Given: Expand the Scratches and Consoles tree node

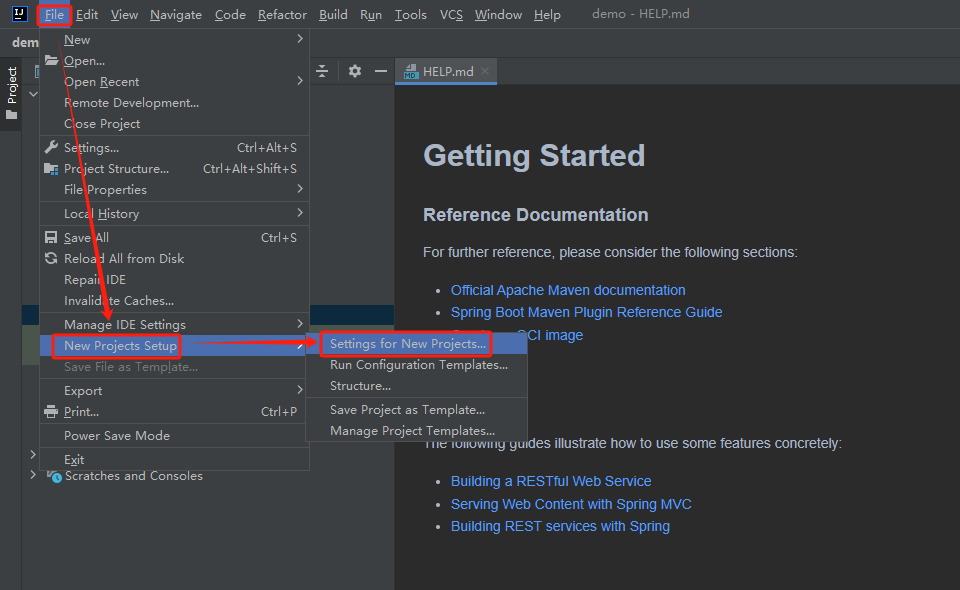Looking at the screenshot, I should (33, 476).
